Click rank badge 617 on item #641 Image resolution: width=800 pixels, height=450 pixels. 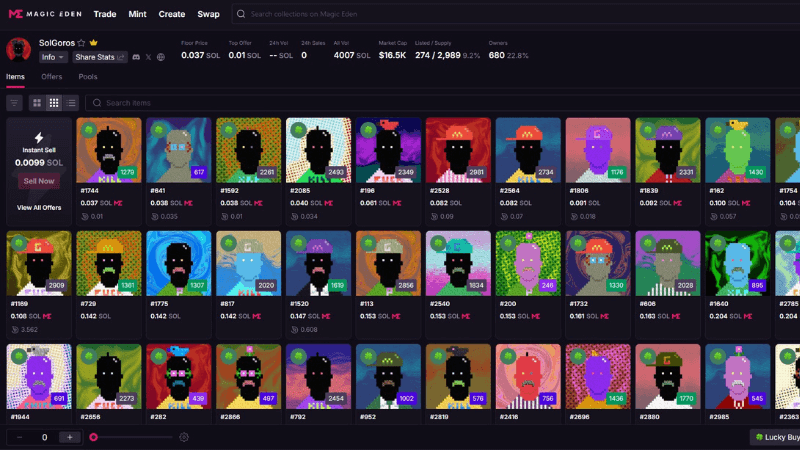pos(199,172)
